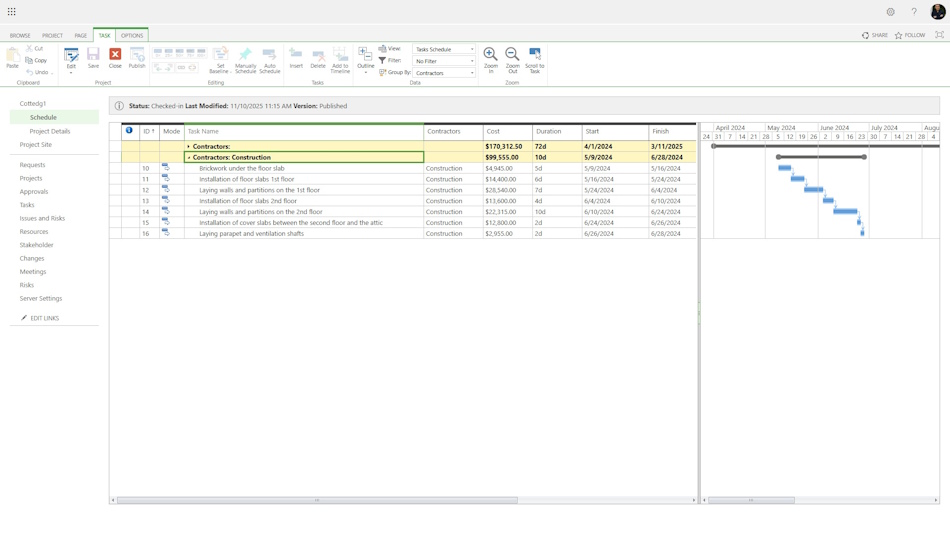The image size is (950, 534).
Task: Click the task grid horizontal scrollbar
Action: [317, 500]
